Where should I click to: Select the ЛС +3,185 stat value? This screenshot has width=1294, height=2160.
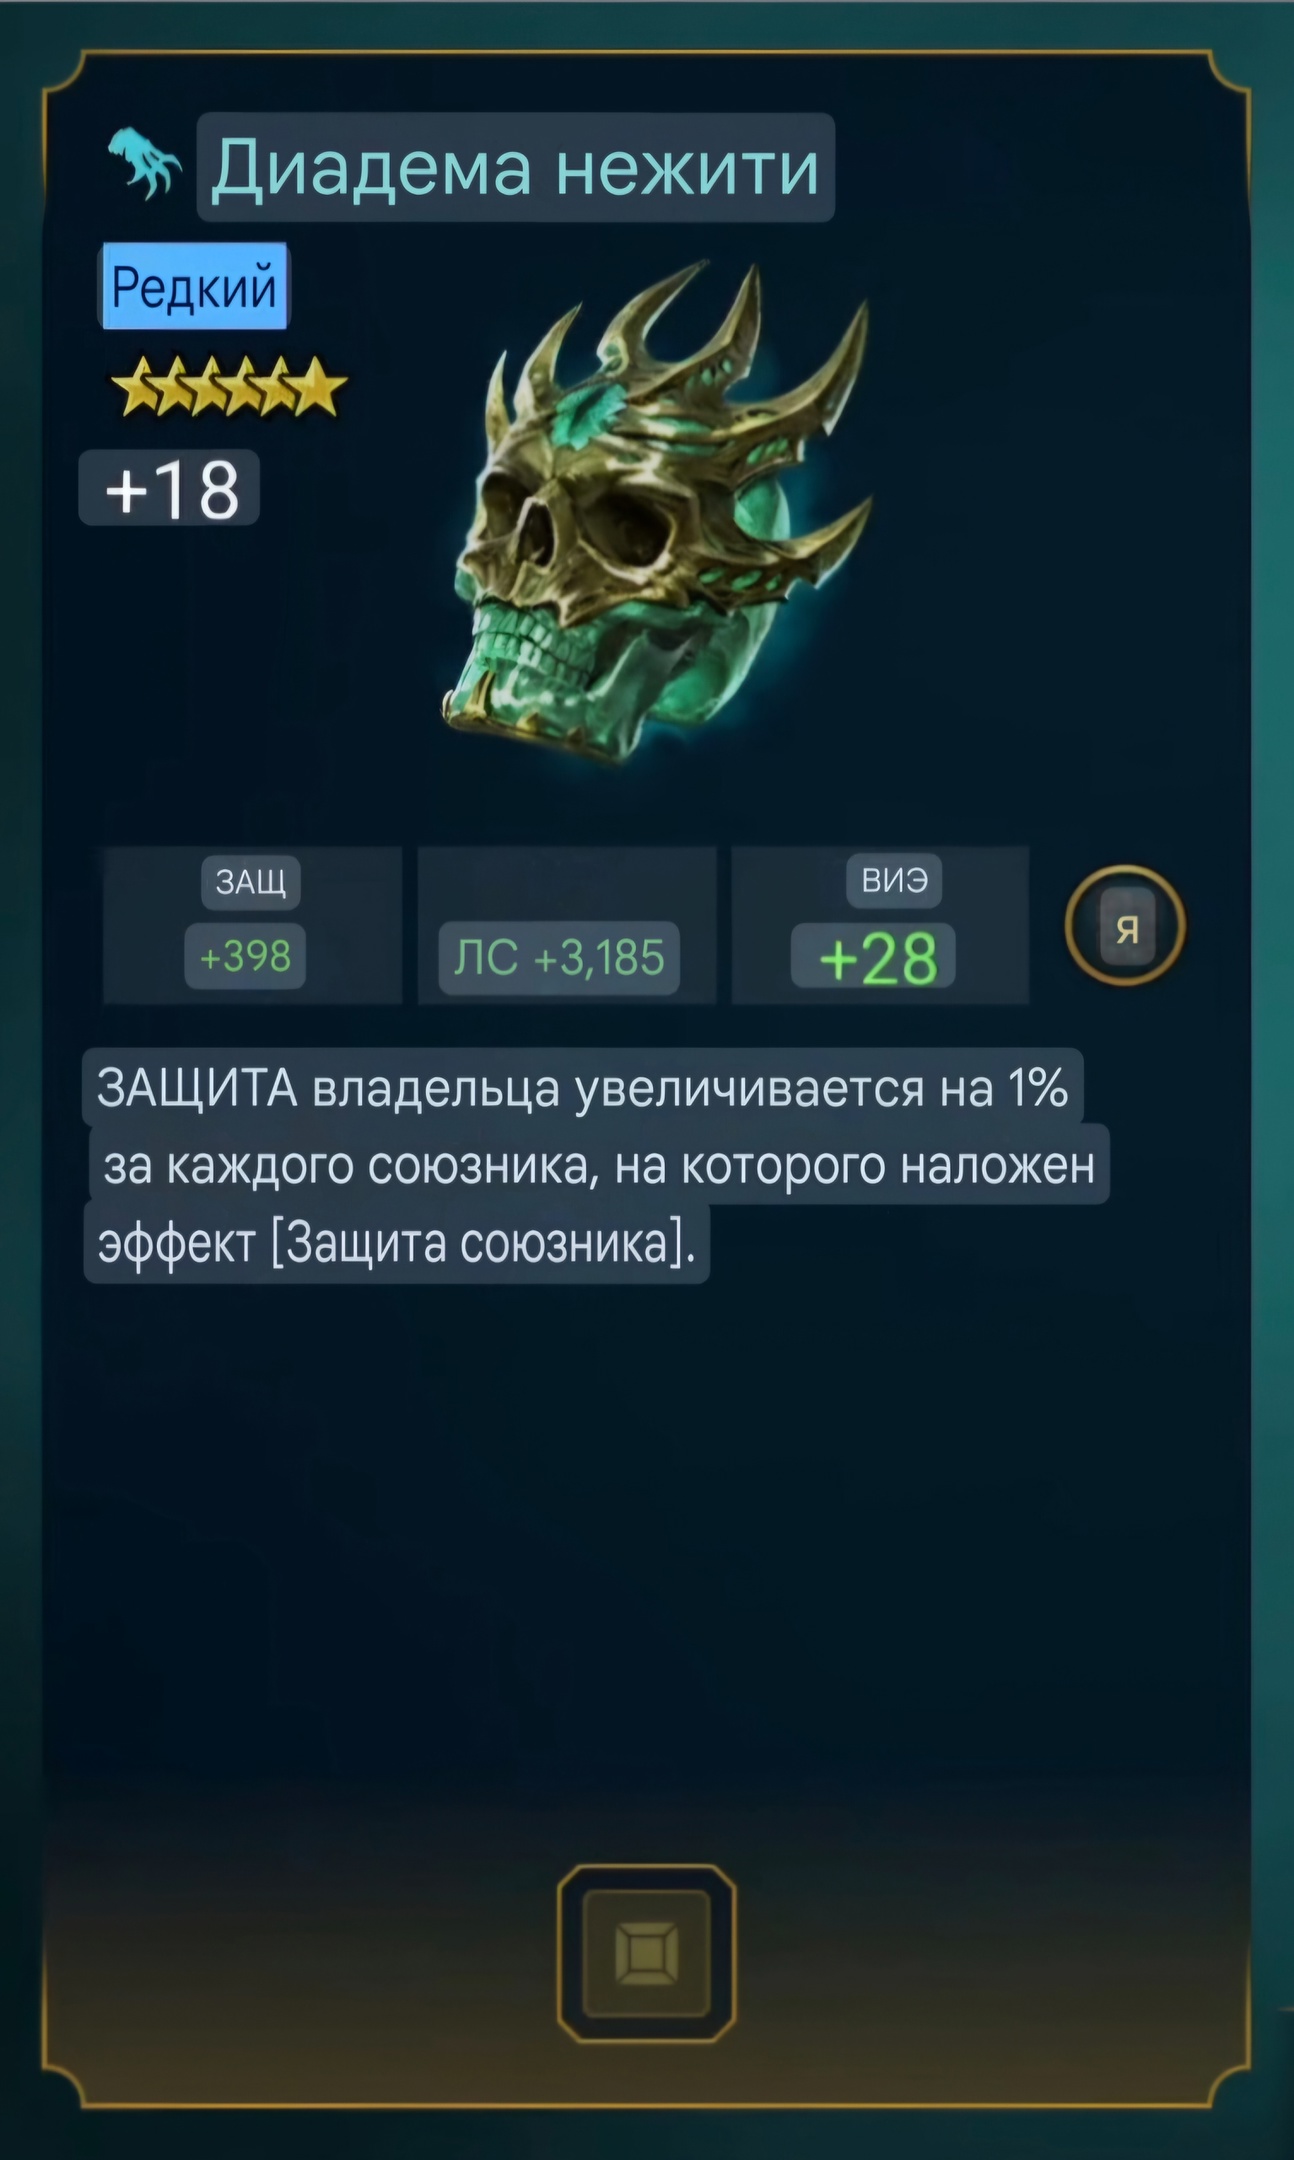pyautogui.click(x=559, y=958)
